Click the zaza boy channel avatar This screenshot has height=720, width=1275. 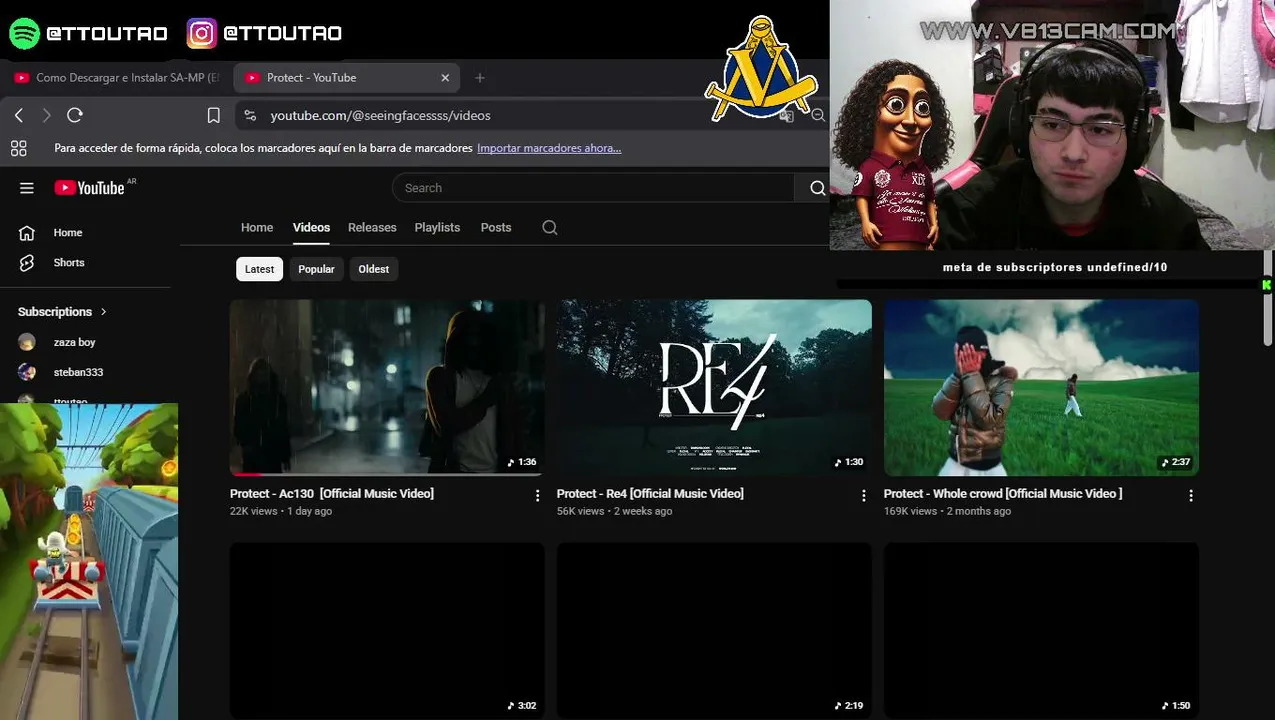(27, 342)
